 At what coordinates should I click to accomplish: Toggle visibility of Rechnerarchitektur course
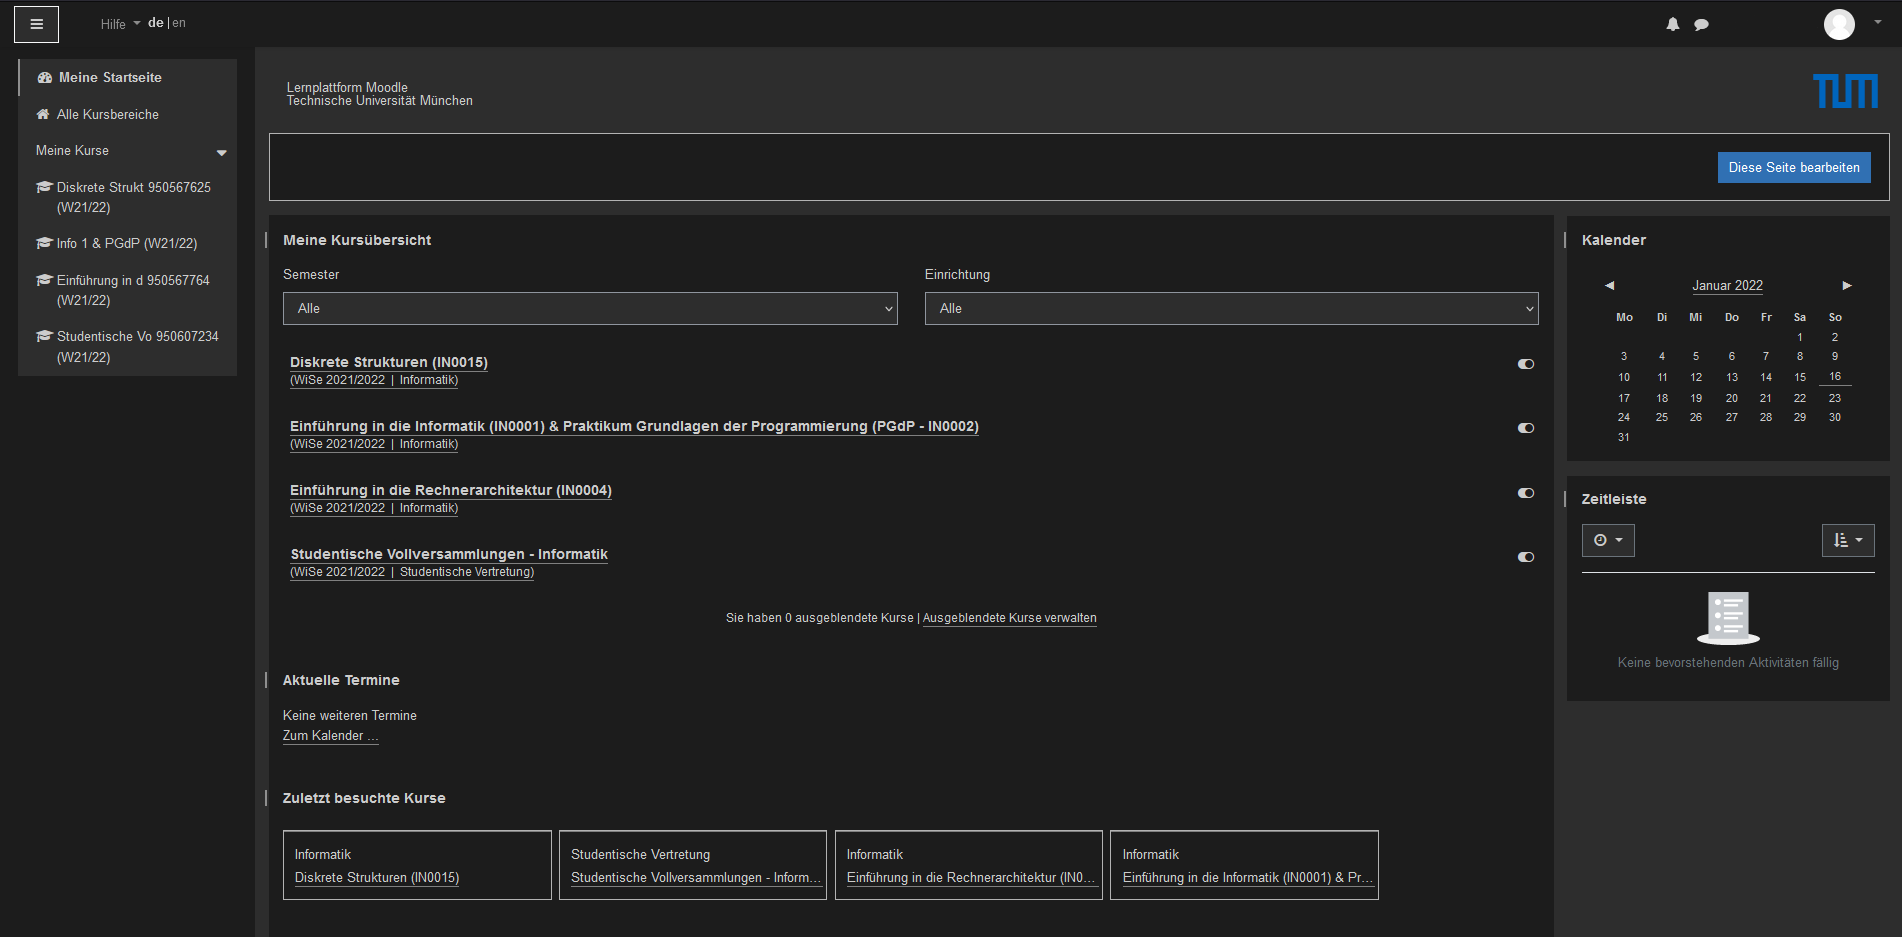[1526, 493]
